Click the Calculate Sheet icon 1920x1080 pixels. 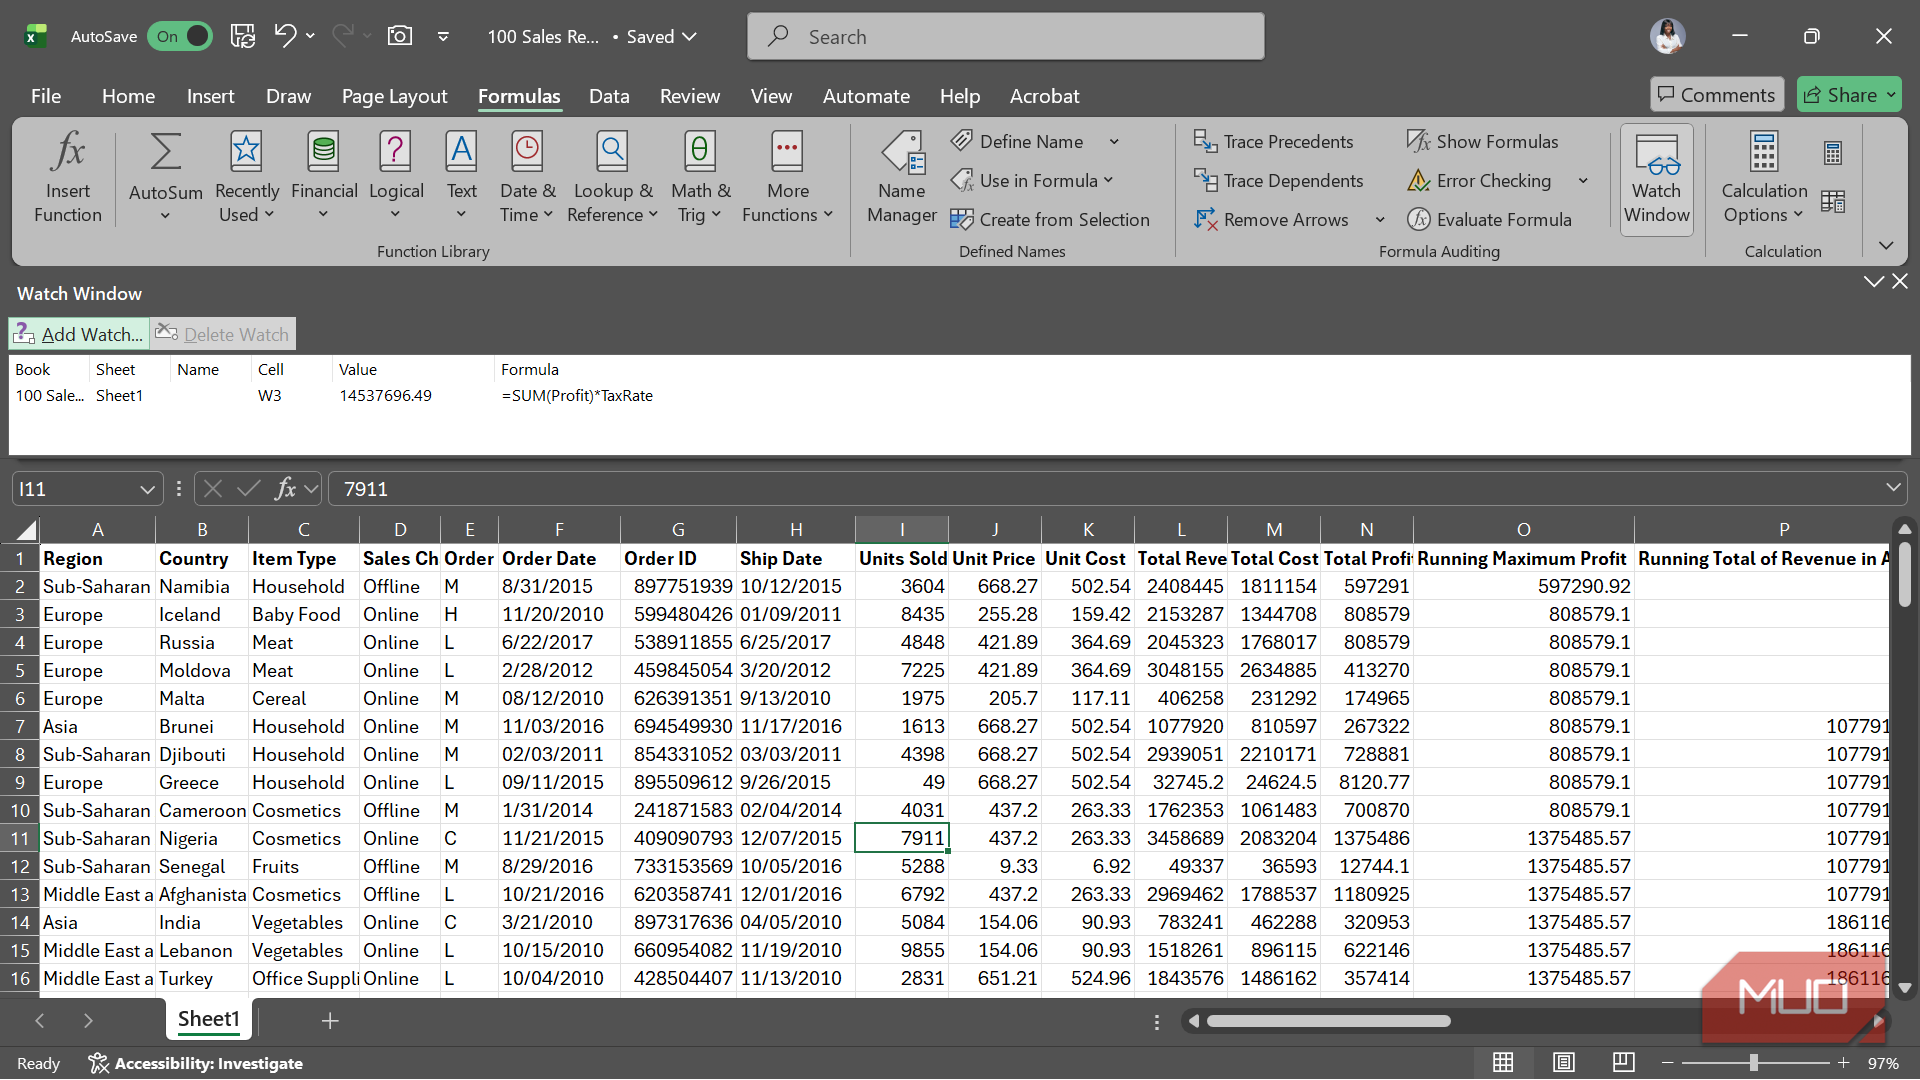point(1833,201)
